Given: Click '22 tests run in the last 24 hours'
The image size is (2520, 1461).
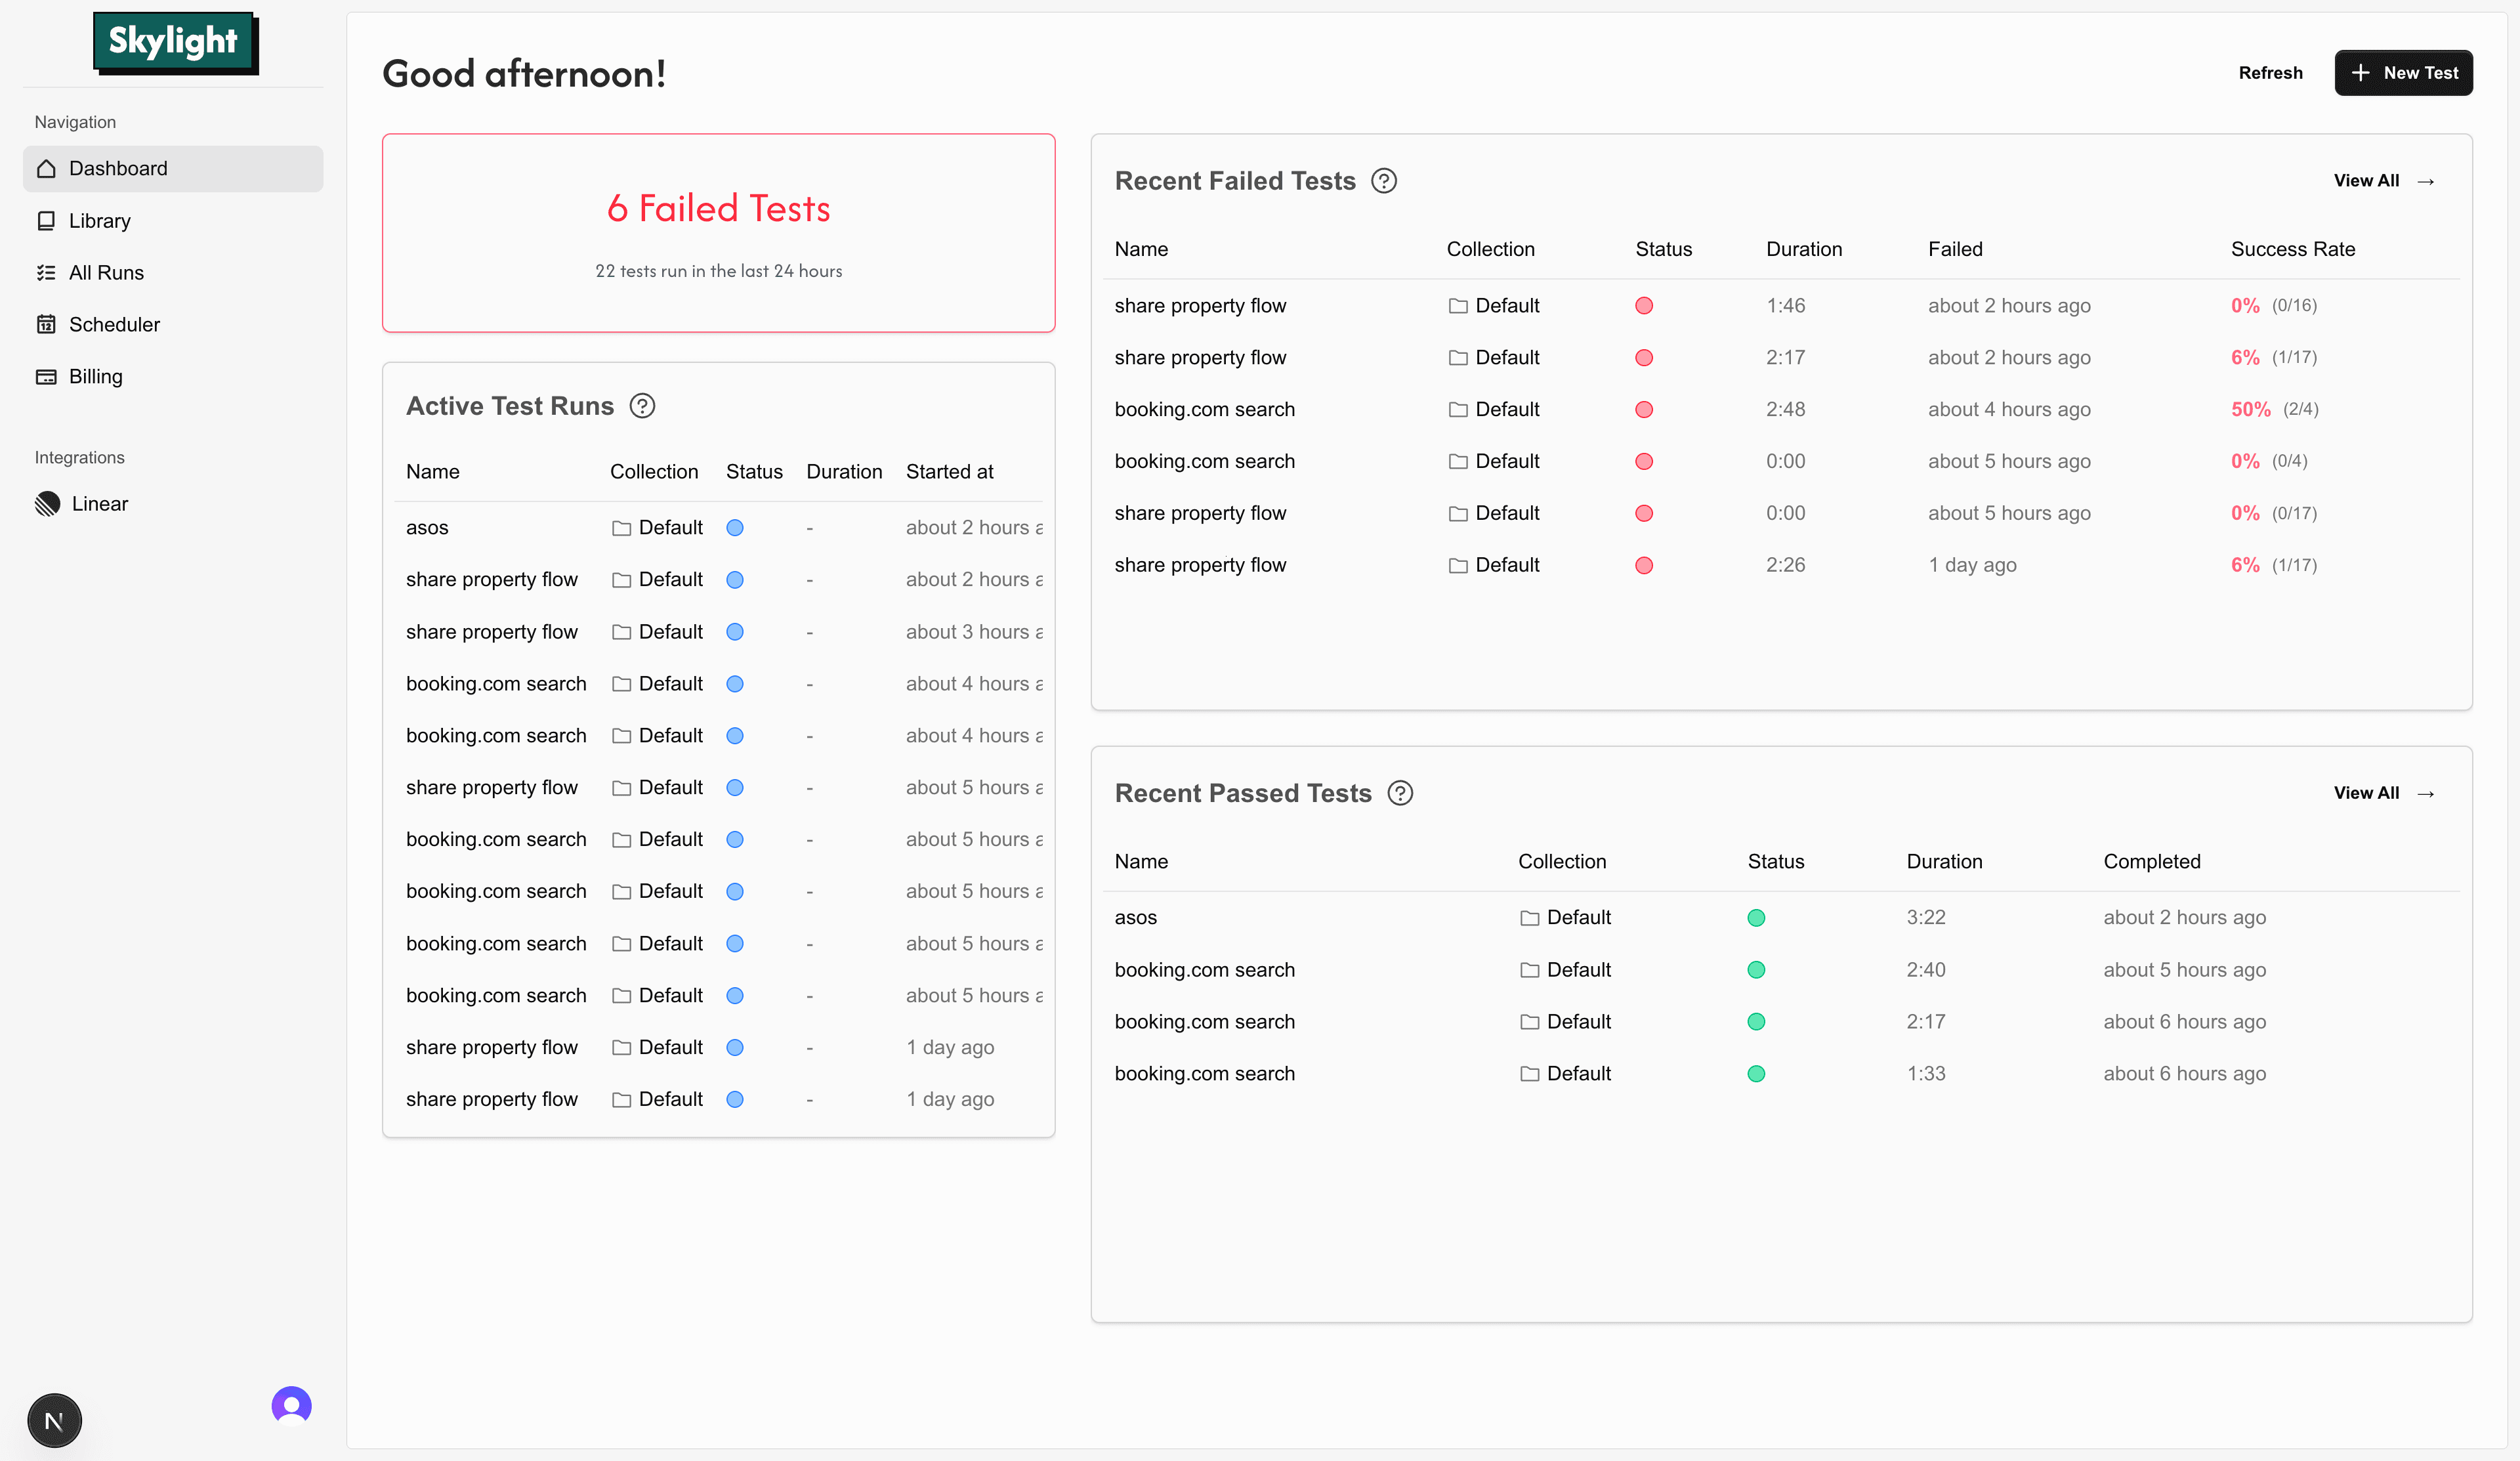Looking at the screenshot, I should (718, 271).
